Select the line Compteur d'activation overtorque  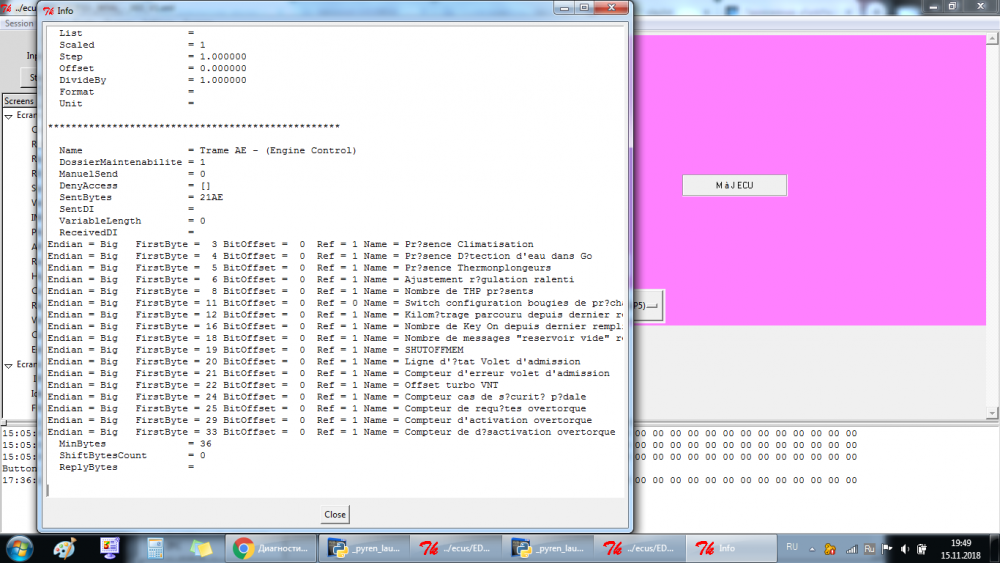pos(320,420)
